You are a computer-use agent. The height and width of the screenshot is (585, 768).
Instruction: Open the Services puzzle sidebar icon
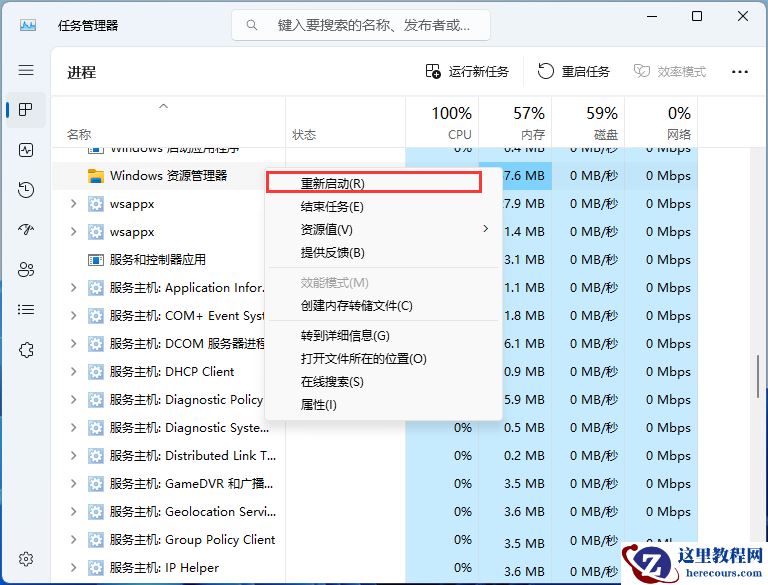coord(26,350)
